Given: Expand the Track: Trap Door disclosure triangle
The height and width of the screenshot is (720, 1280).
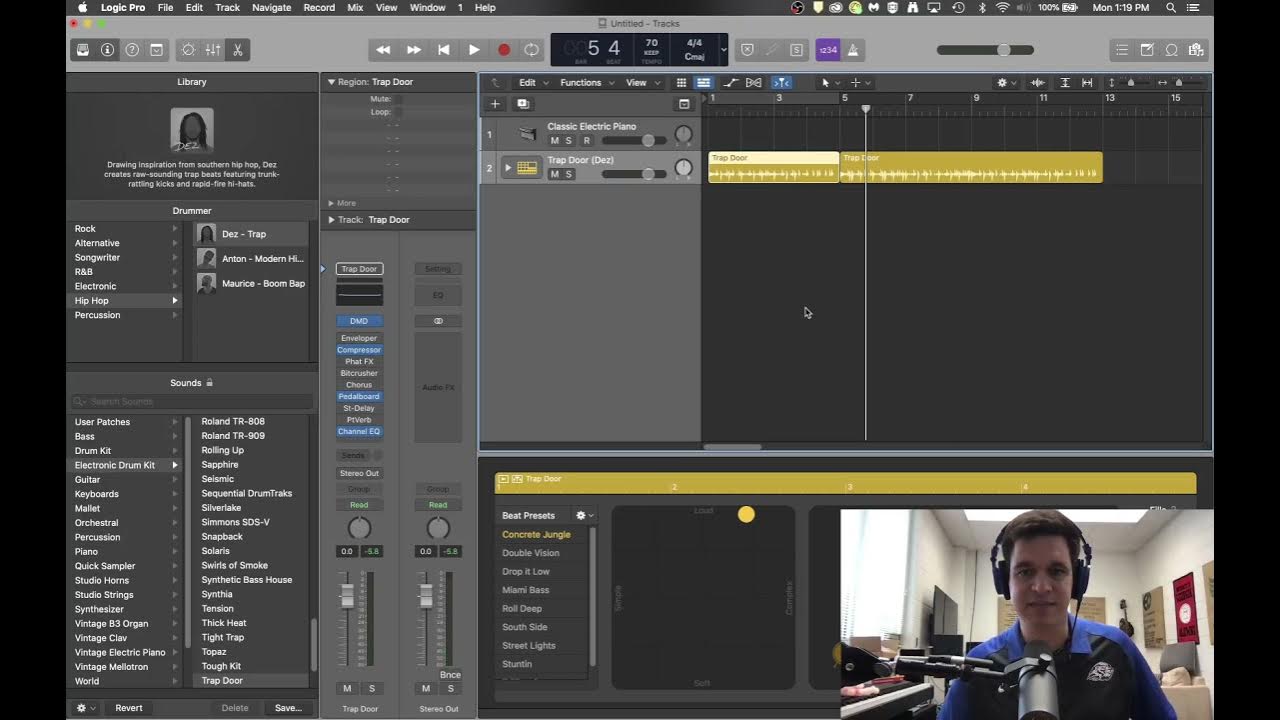Looking at the screenshot, I should pyautogui.click(x=331, y=220).
